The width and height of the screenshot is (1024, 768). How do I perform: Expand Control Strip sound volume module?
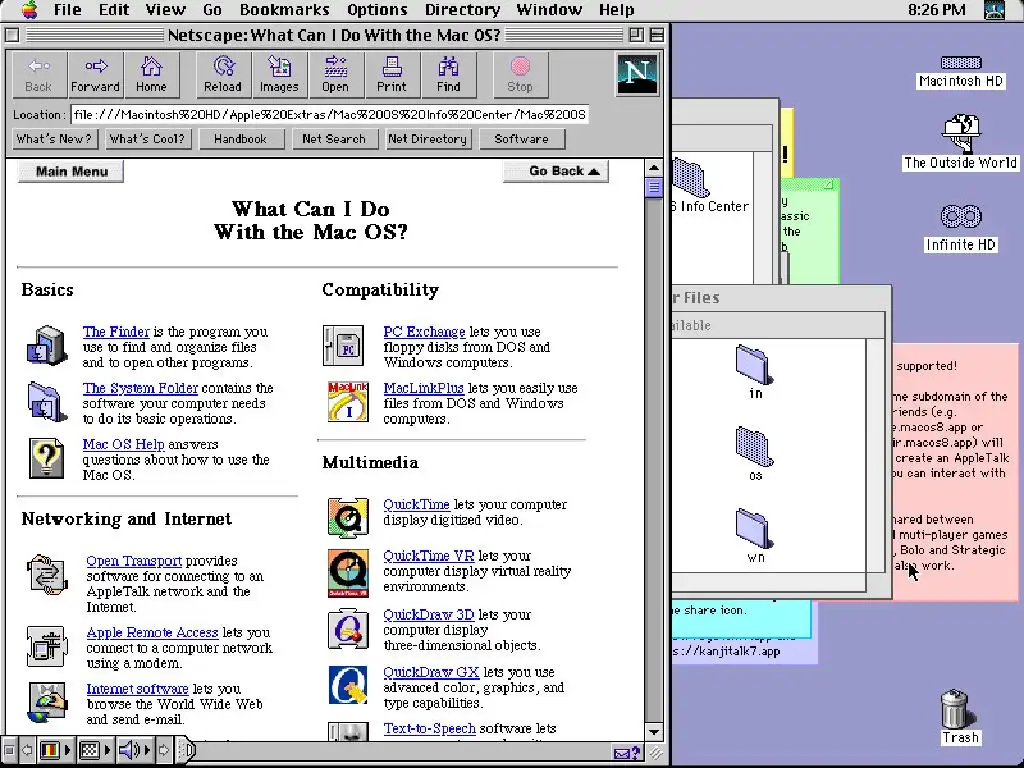coord(135,750)
